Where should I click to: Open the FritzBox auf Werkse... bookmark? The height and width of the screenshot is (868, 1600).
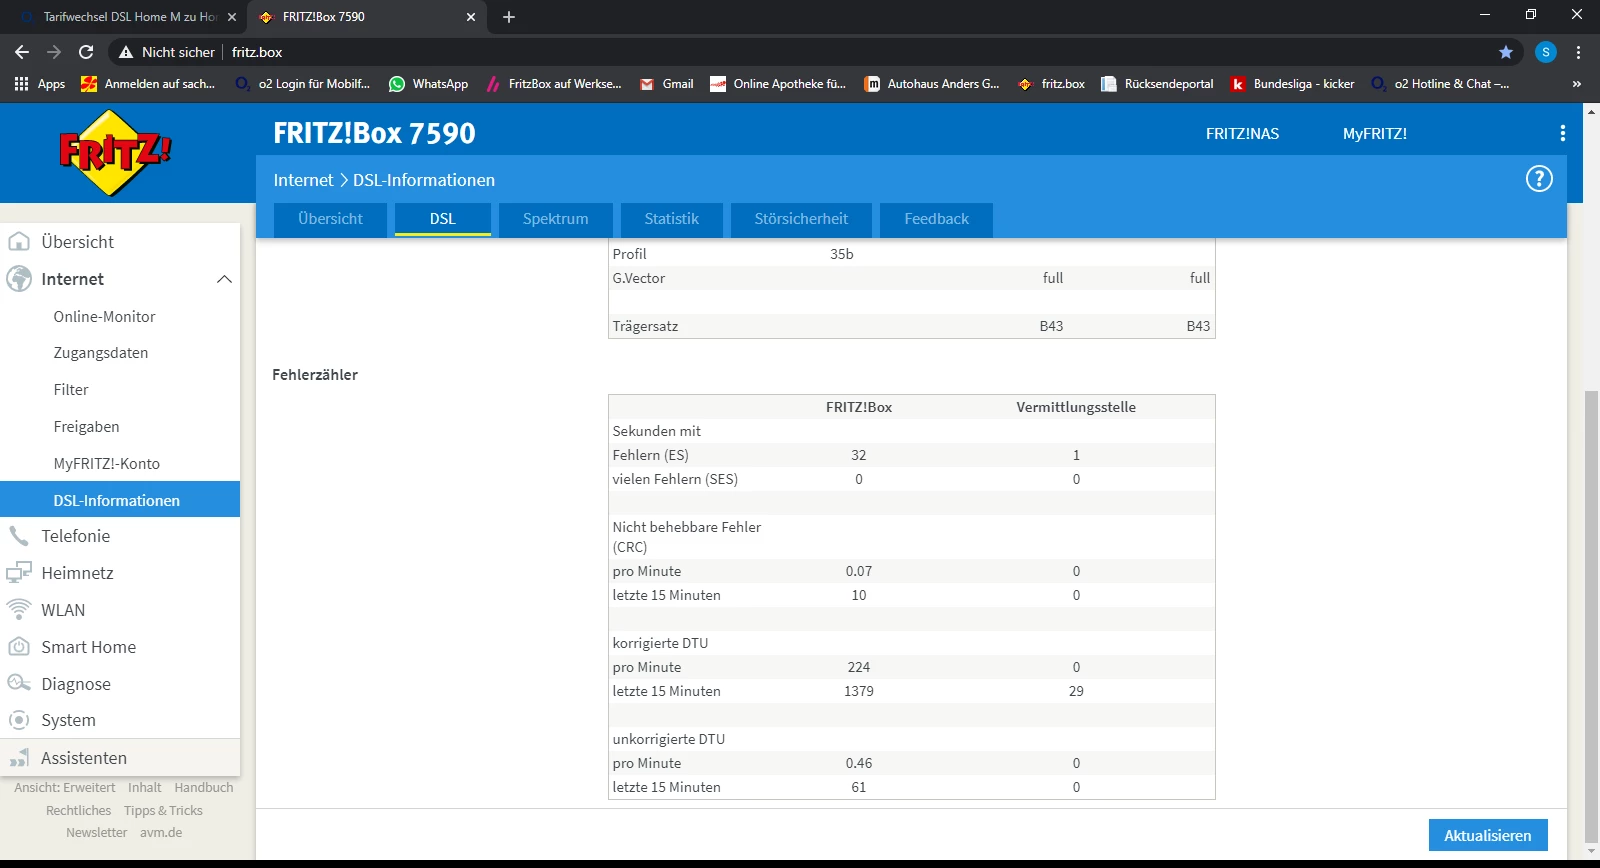553,84
